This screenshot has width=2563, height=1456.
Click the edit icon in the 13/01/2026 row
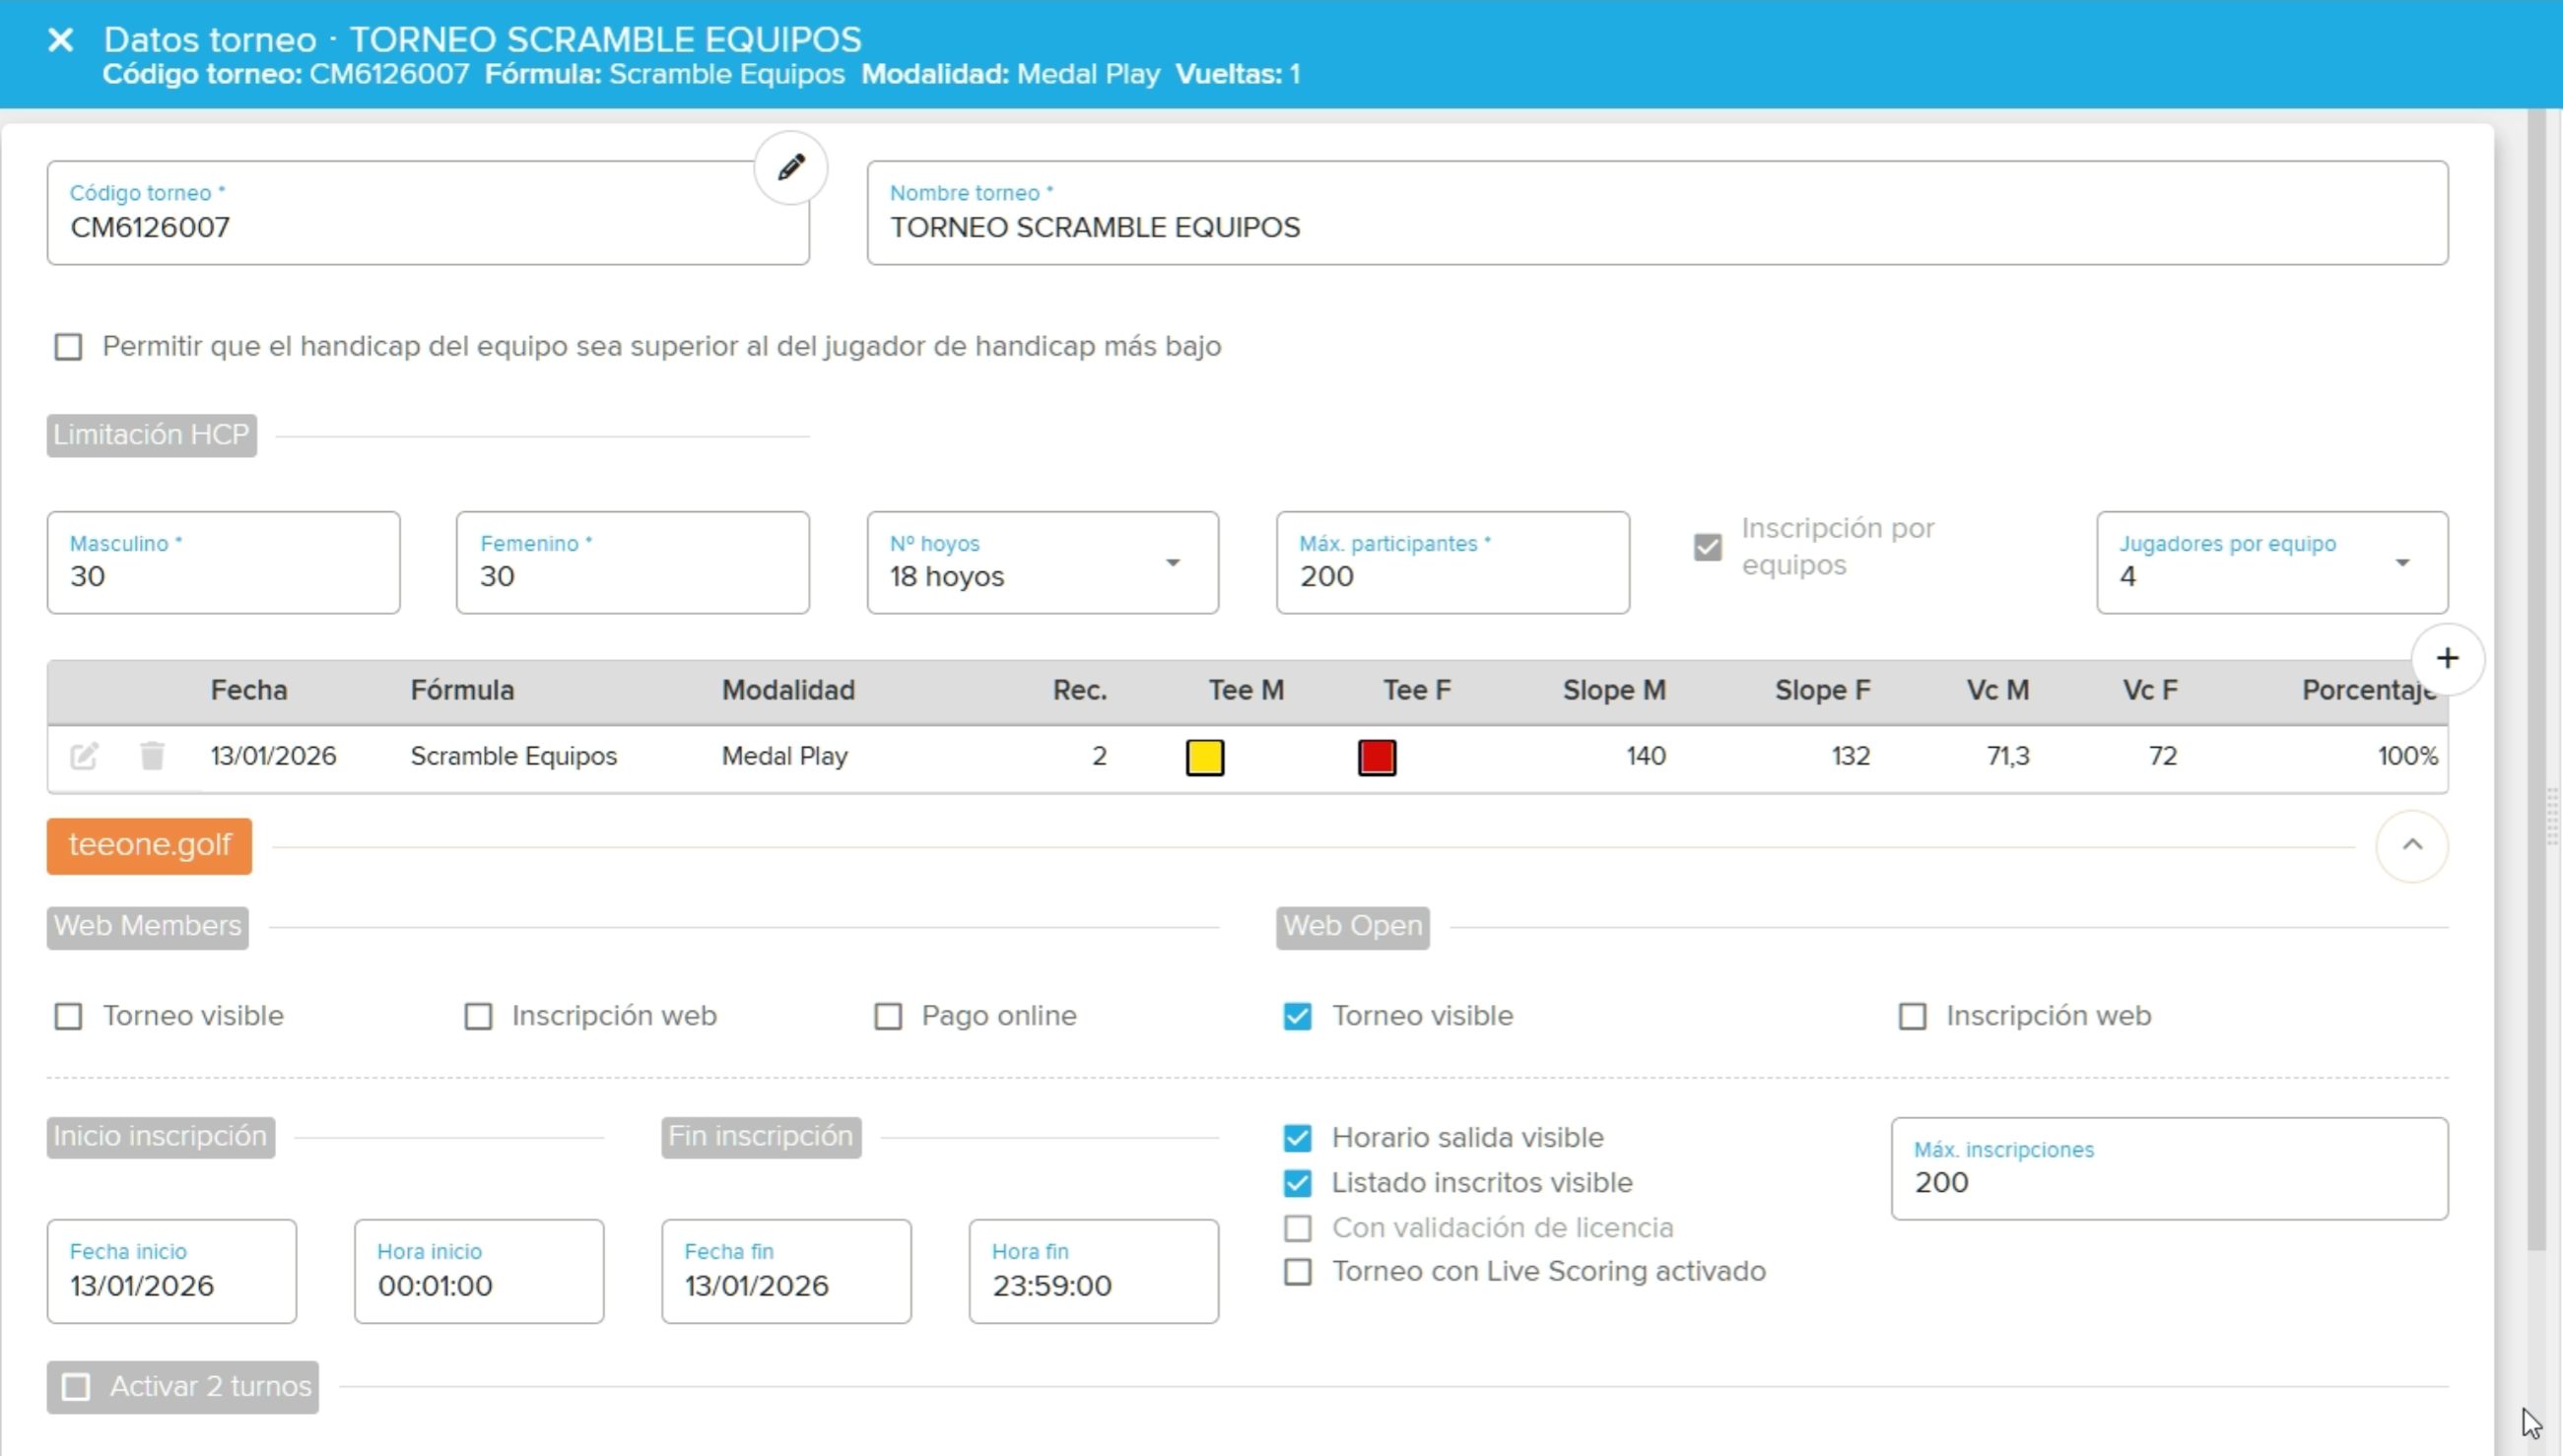click(x=84, y=756)
